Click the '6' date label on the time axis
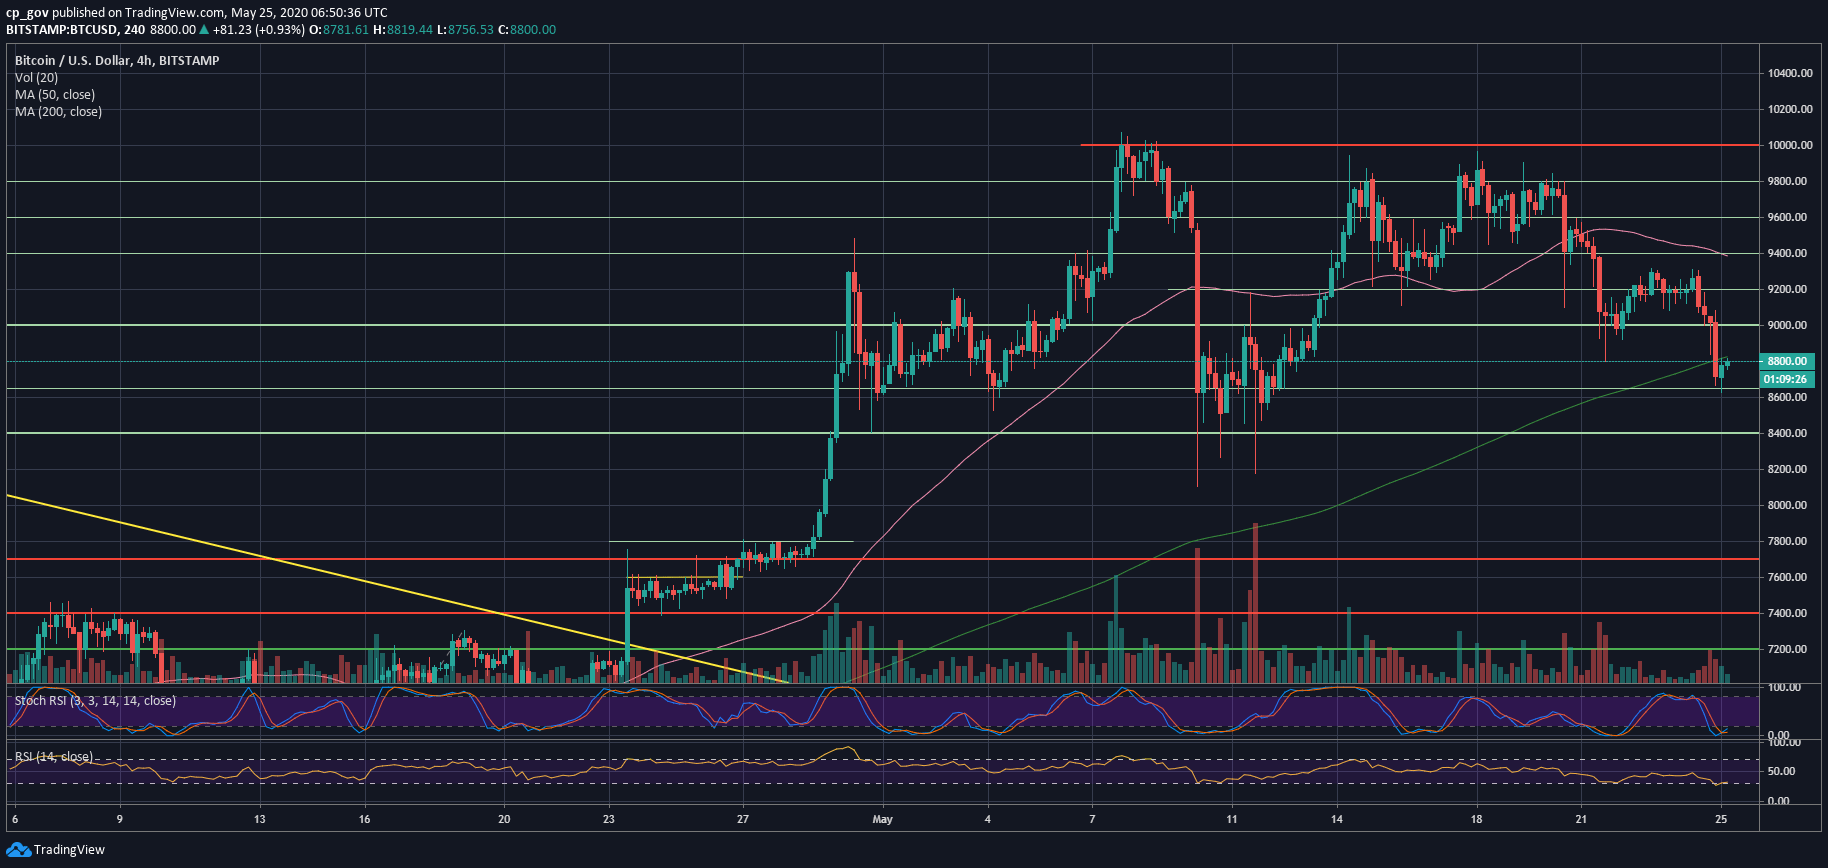 14,819
